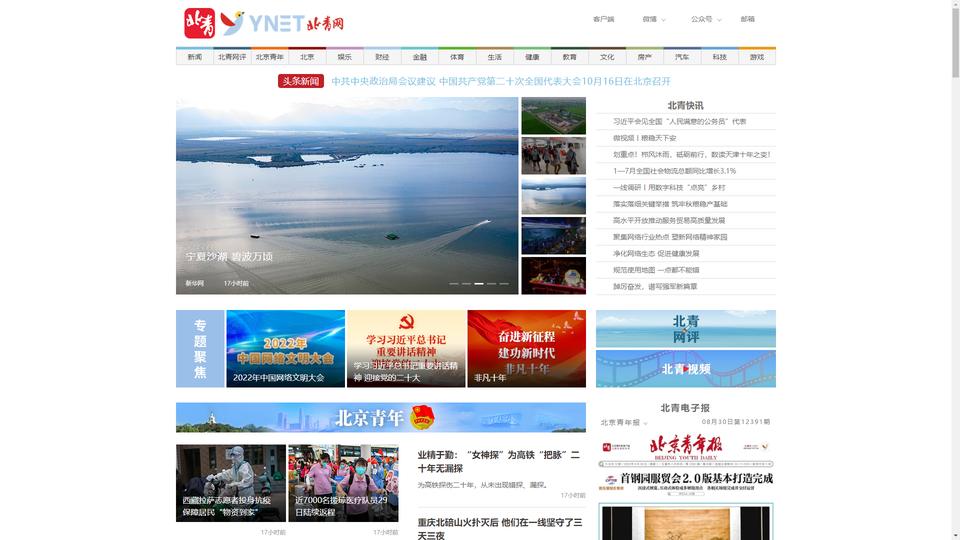Select the 科技 navigation tab

pyautogui.click(x=719, y=57)
